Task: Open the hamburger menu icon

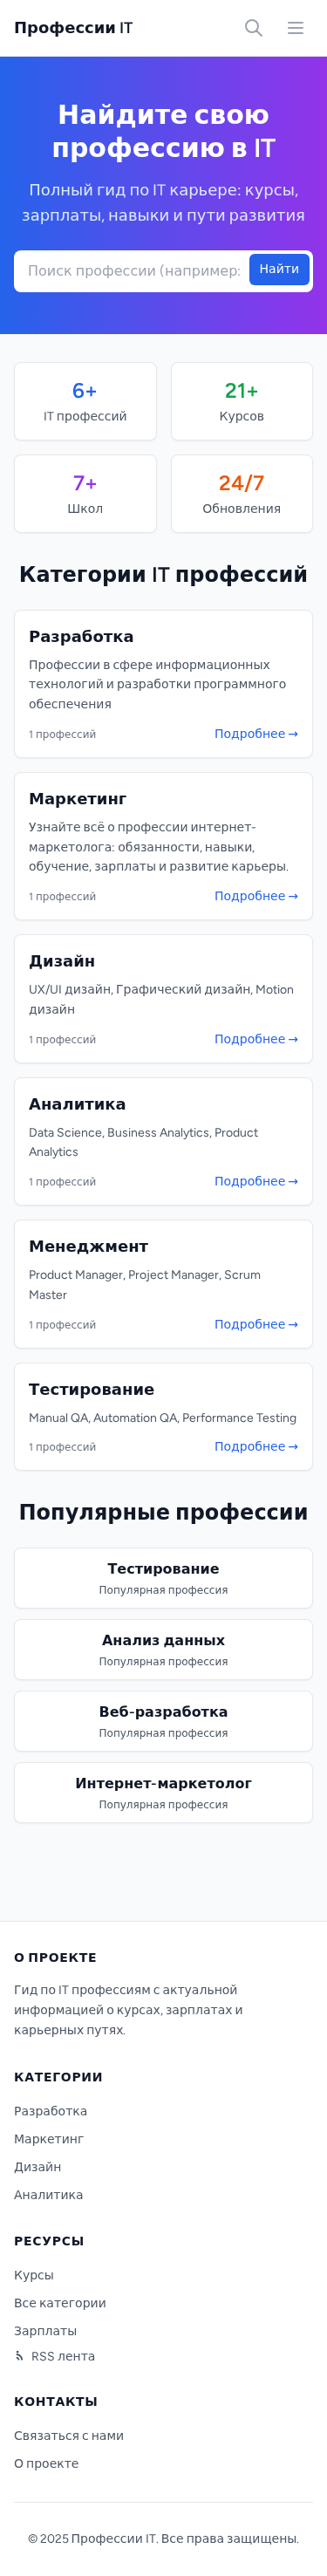Action: (296, 28)
